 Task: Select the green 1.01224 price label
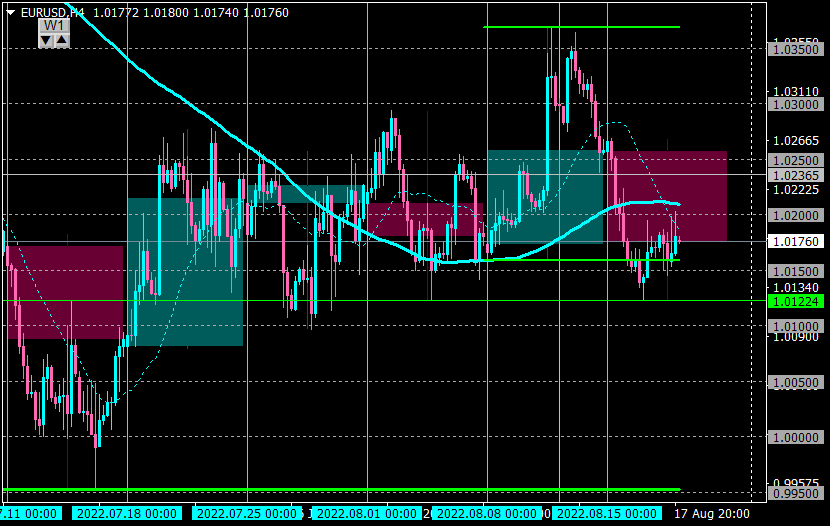pyautogui.click(x=796, y=302)
